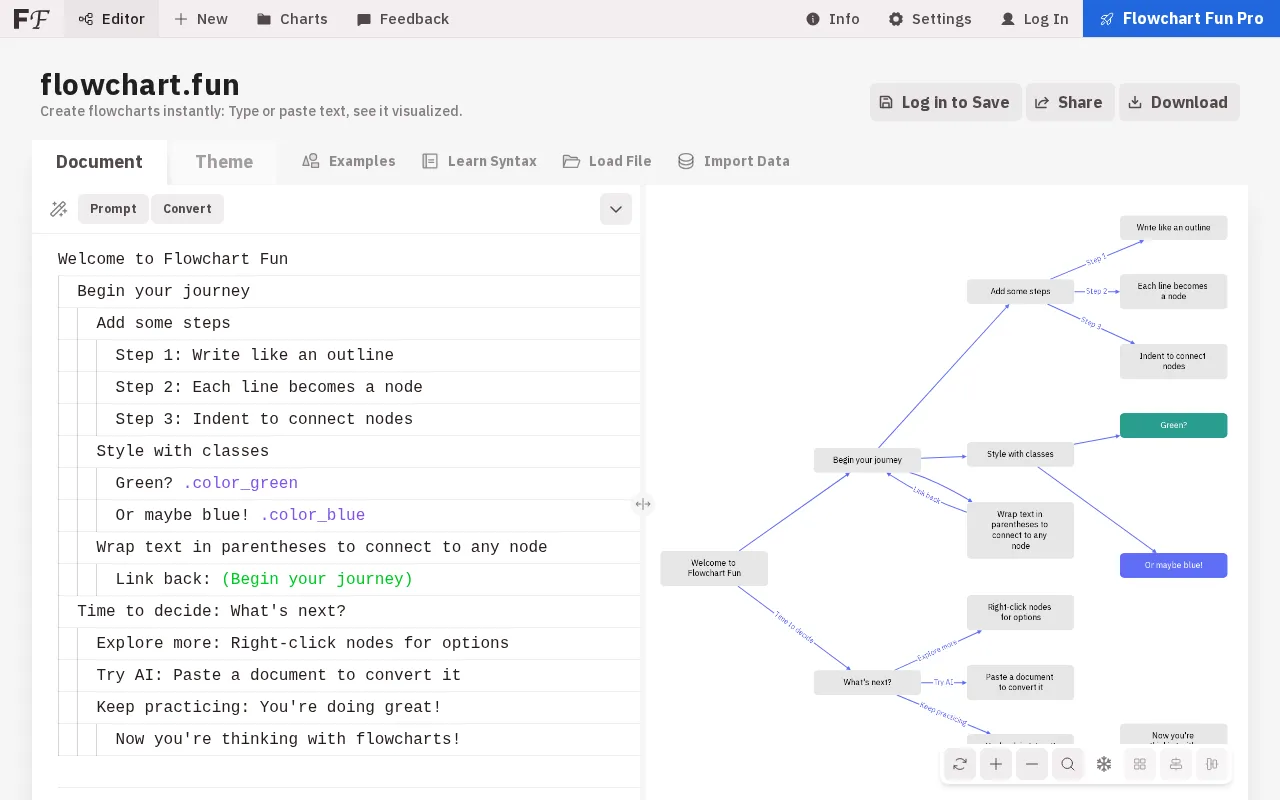Image resolution: width=1280 pixels, height=800 pixels.
Task: Select the 'Style with classes' graph node
Action: (x=1020, y=454)
